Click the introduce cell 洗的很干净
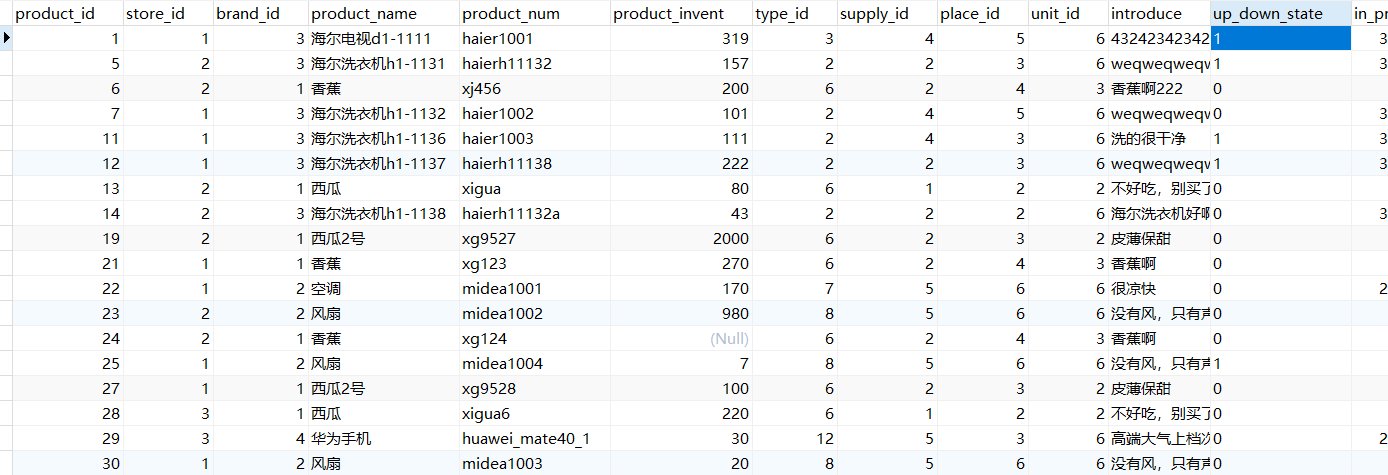Image resolution: width=1388 pixels, height=475 pixels. 1159,138
